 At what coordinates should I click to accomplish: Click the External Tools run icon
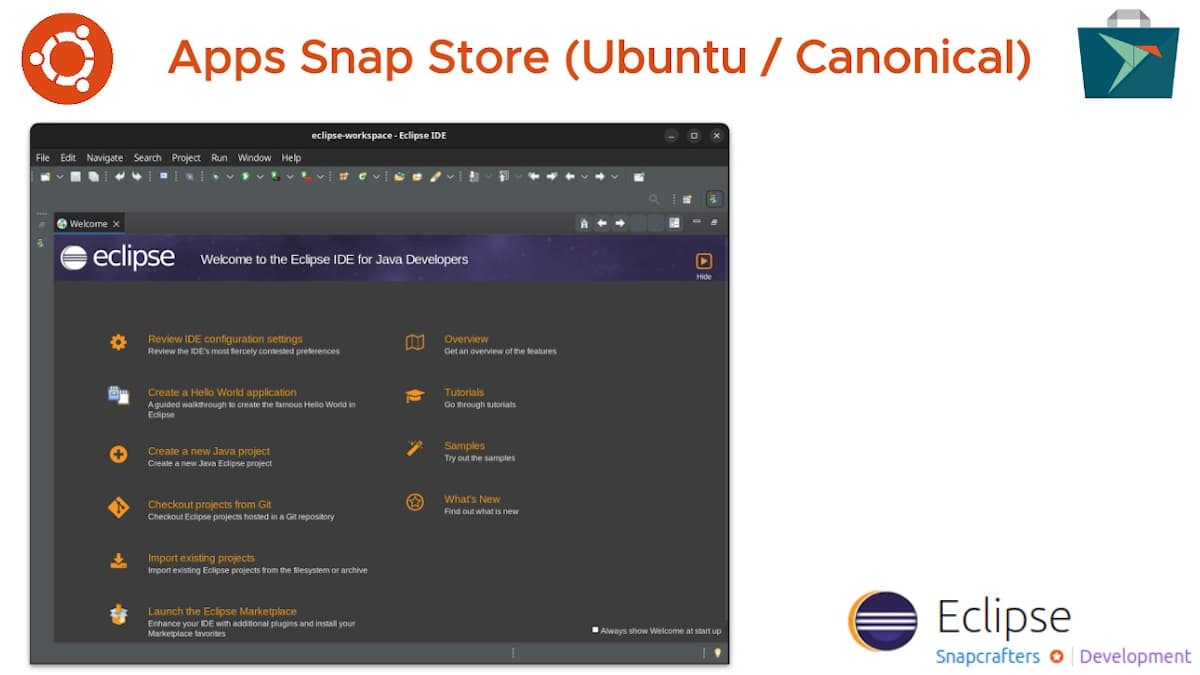(306, 177)
